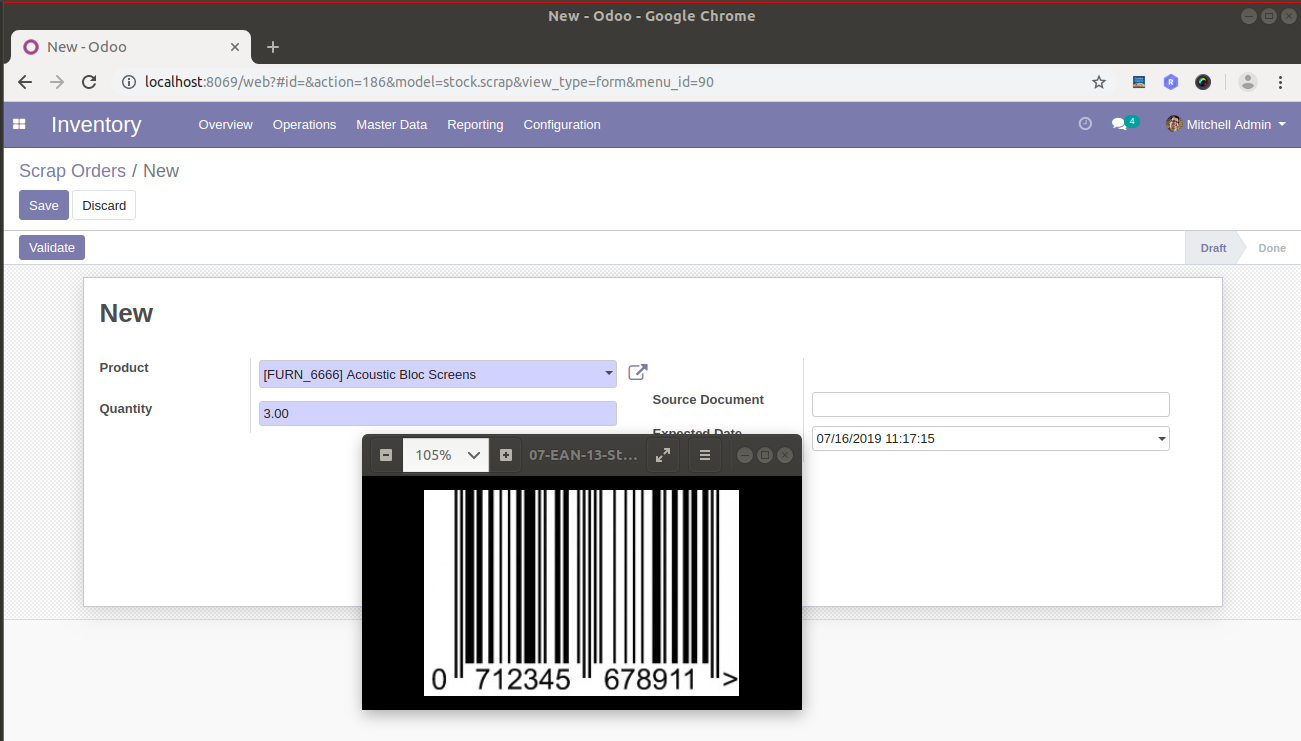Open the Configuration menu

[562, 125]
